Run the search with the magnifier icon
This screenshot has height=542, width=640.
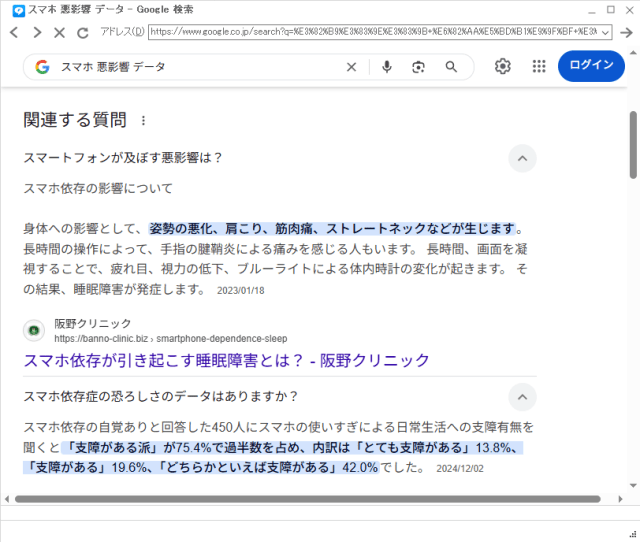(451, 67)
